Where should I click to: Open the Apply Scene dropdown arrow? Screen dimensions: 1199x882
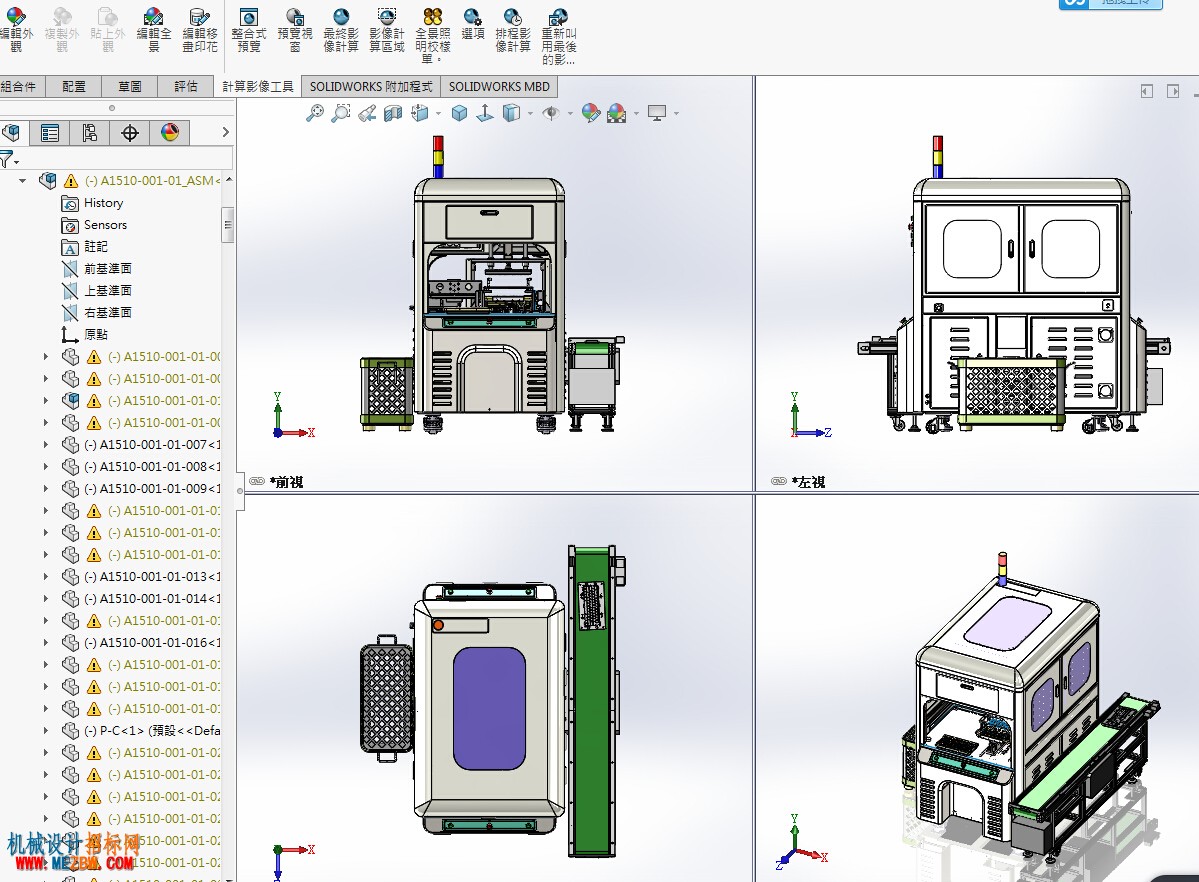(x=636, y=114)
